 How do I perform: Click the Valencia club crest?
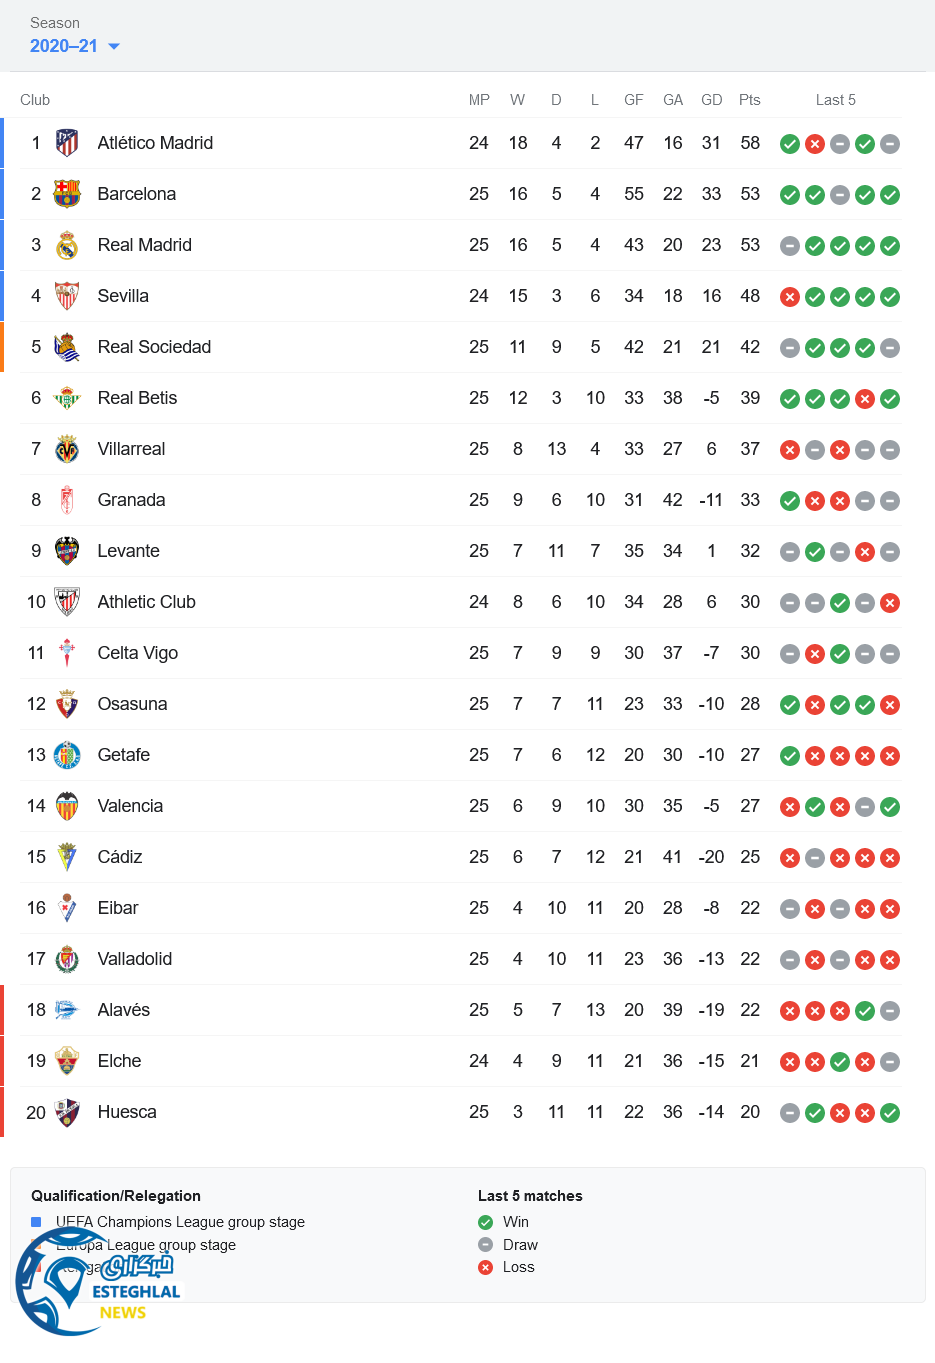(x=67, y=806)
